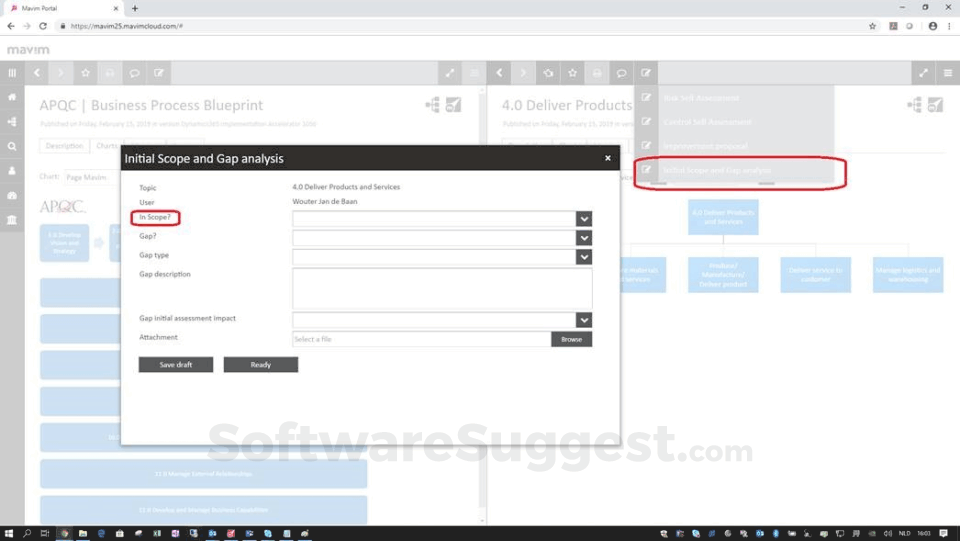This screenshot has width=960, height=541.
Task: Open the hamburger menu at far right
Action: pyautogui.click(x=947, y=73)
